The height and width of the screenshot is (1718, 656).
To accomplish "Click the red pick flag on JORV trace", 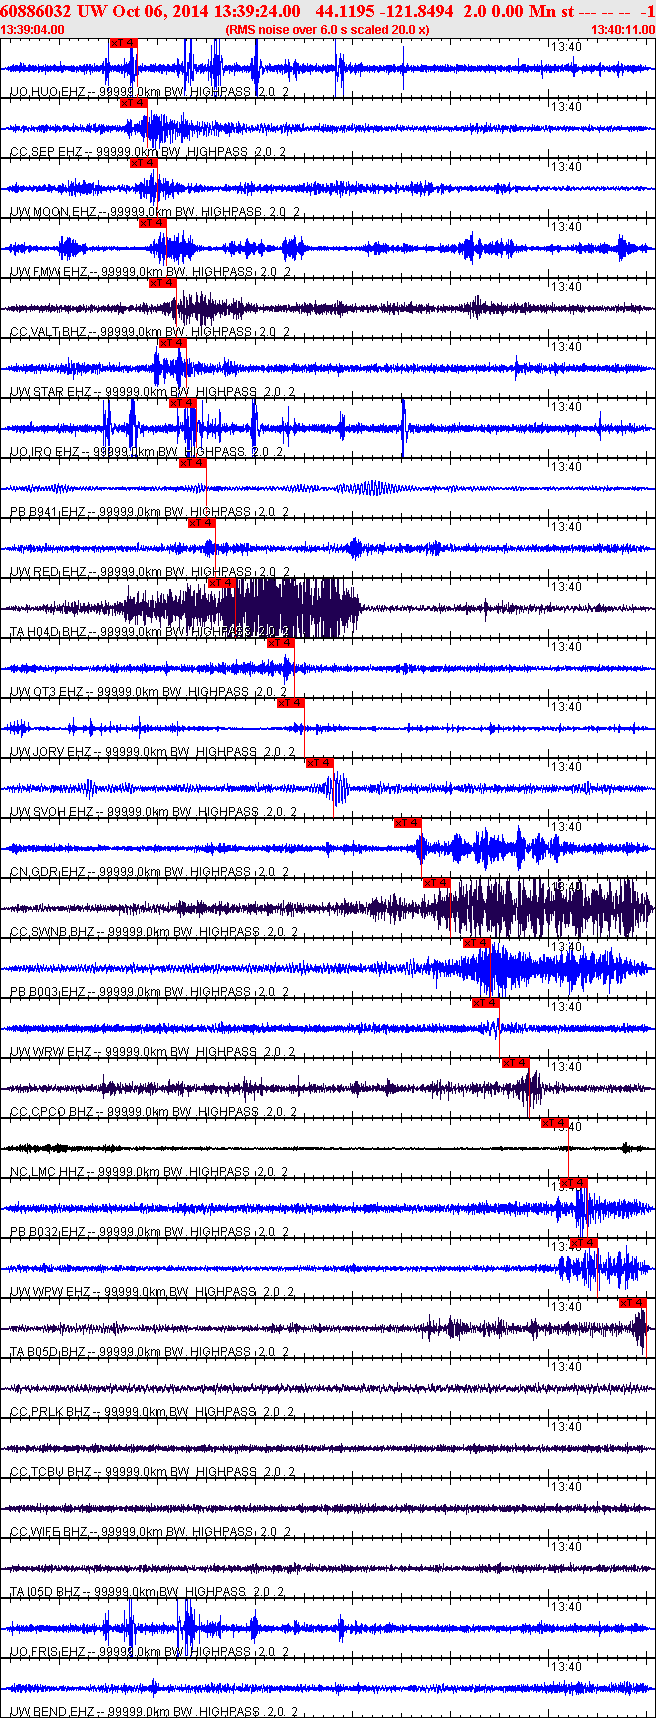I will [x=290, y=703].
